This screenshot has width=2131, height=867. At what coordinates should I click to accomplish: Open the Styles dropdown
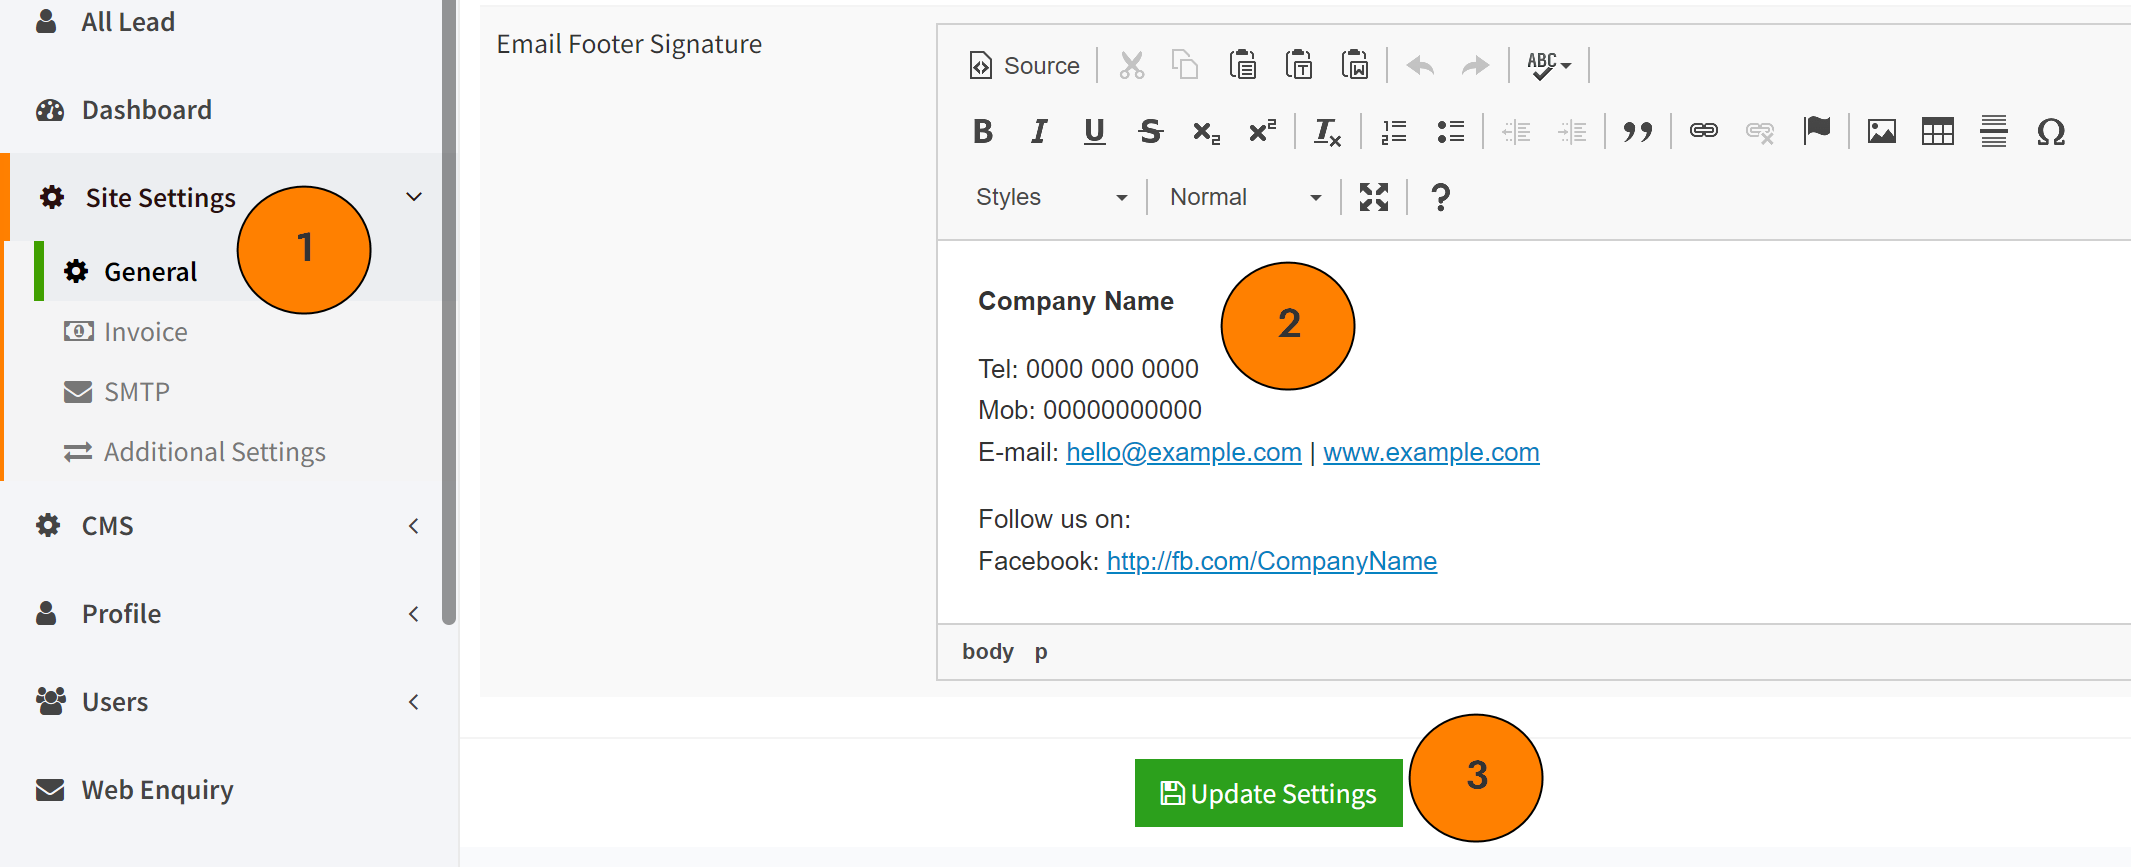click(1052, 197)
